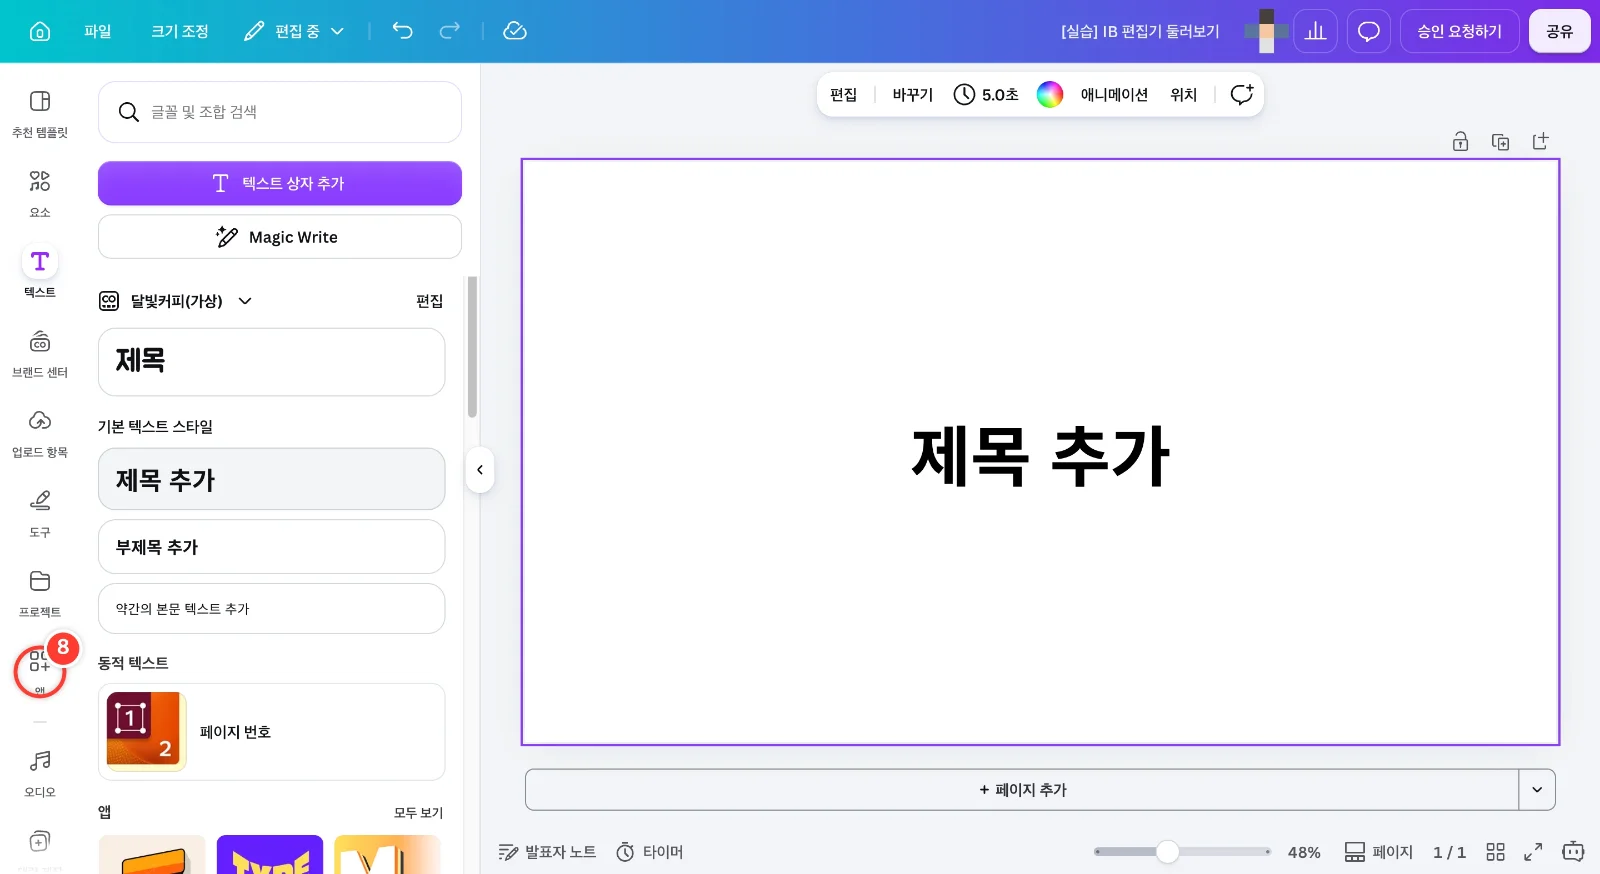Open 추천 템플릿 sidebar tab
1600x874 pixels.
coord(40,113)
